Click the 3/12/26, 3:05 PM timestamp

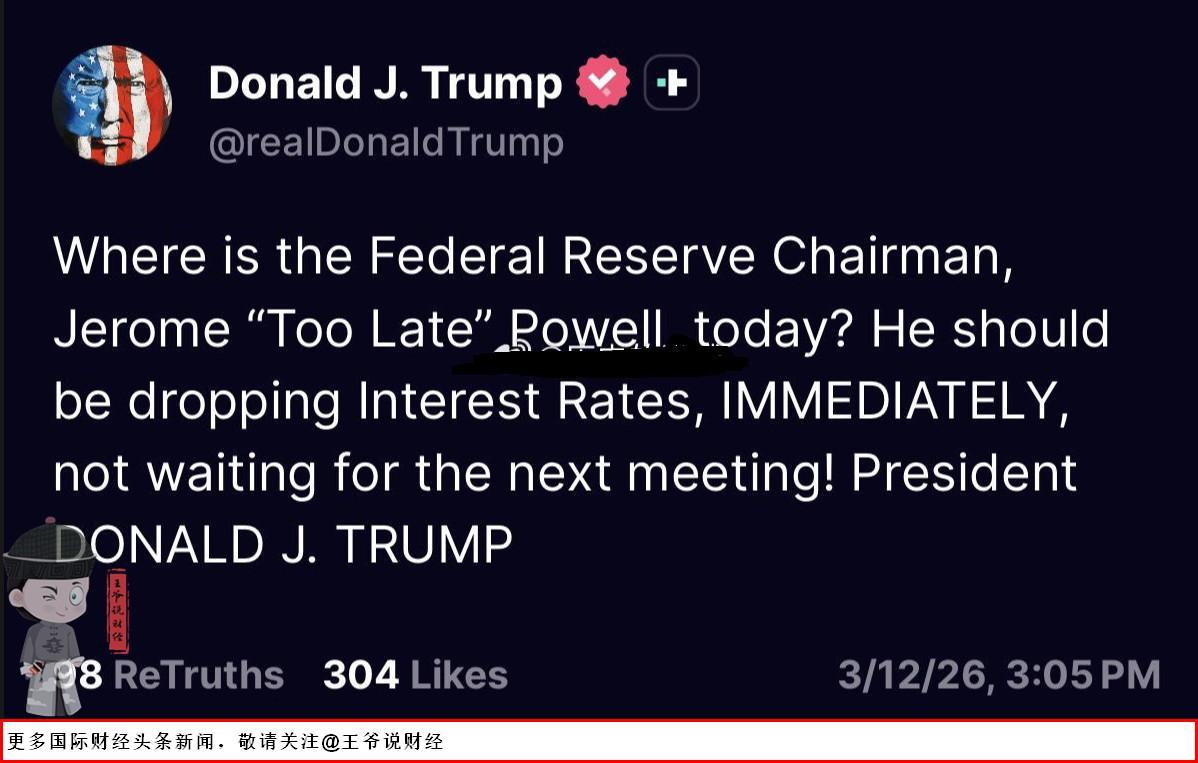point(998,675)
